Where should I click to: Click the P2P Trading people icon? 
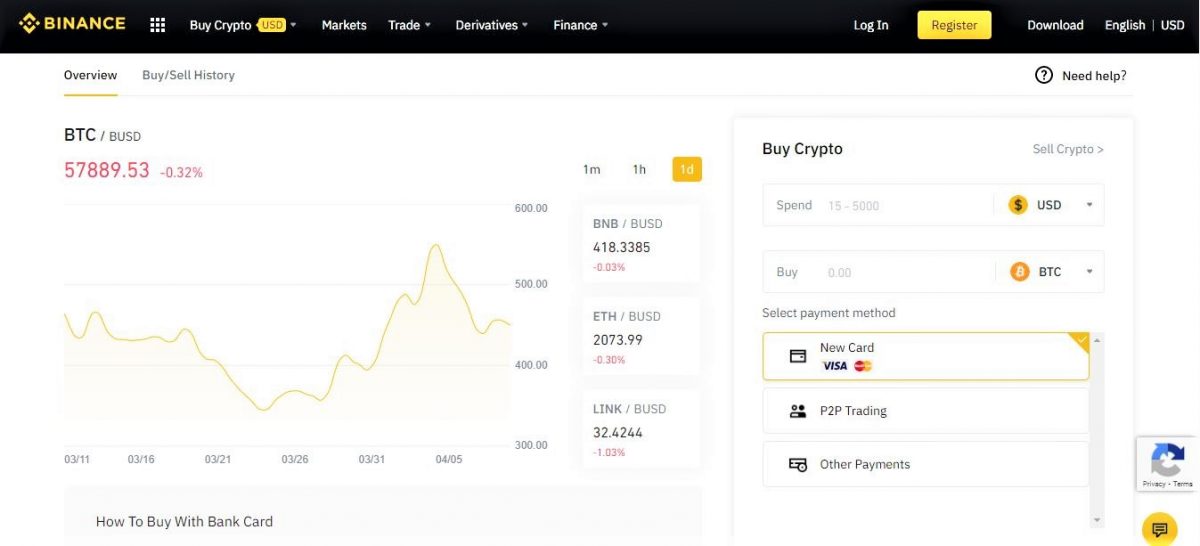click(798, 411)
